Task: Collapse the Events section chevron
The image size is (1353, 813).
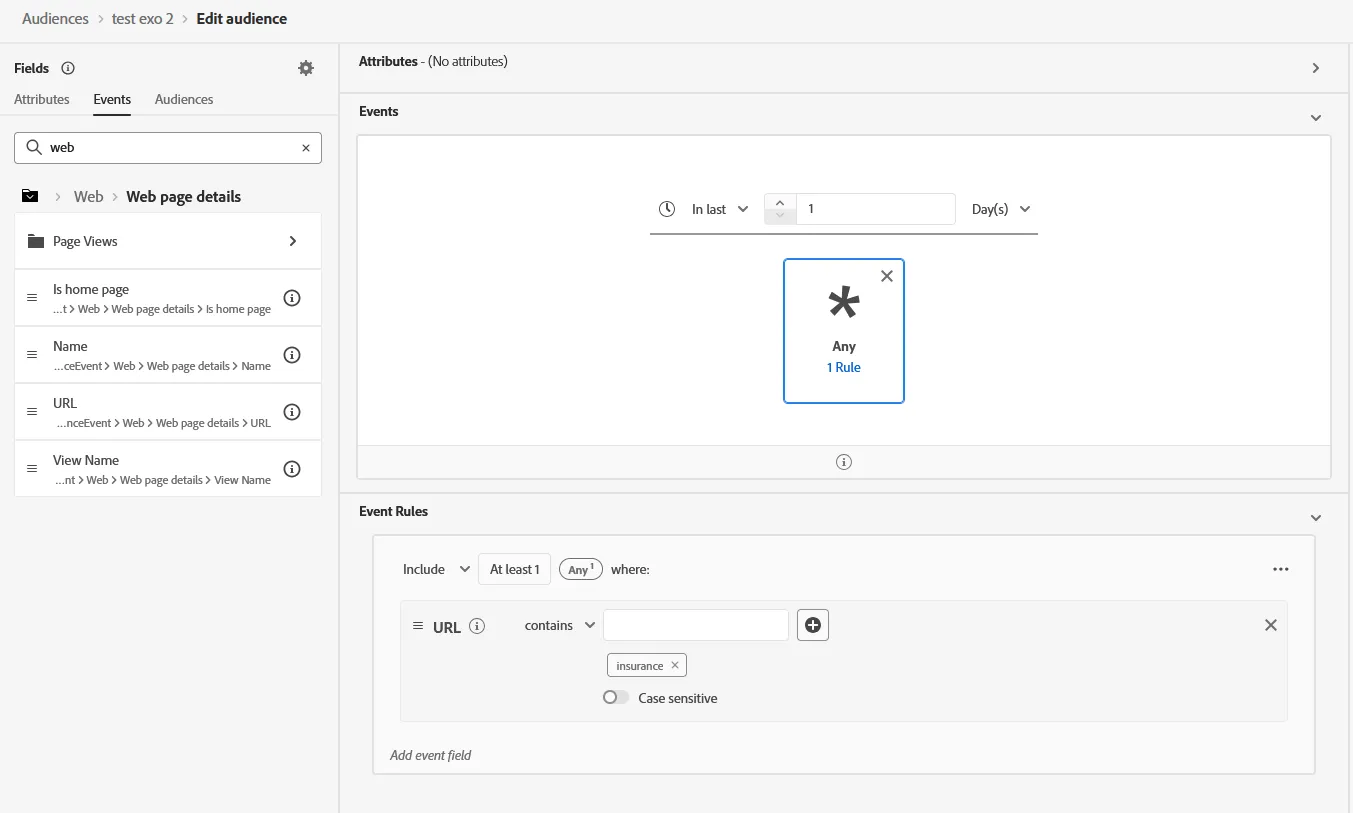Action: 1316,118
